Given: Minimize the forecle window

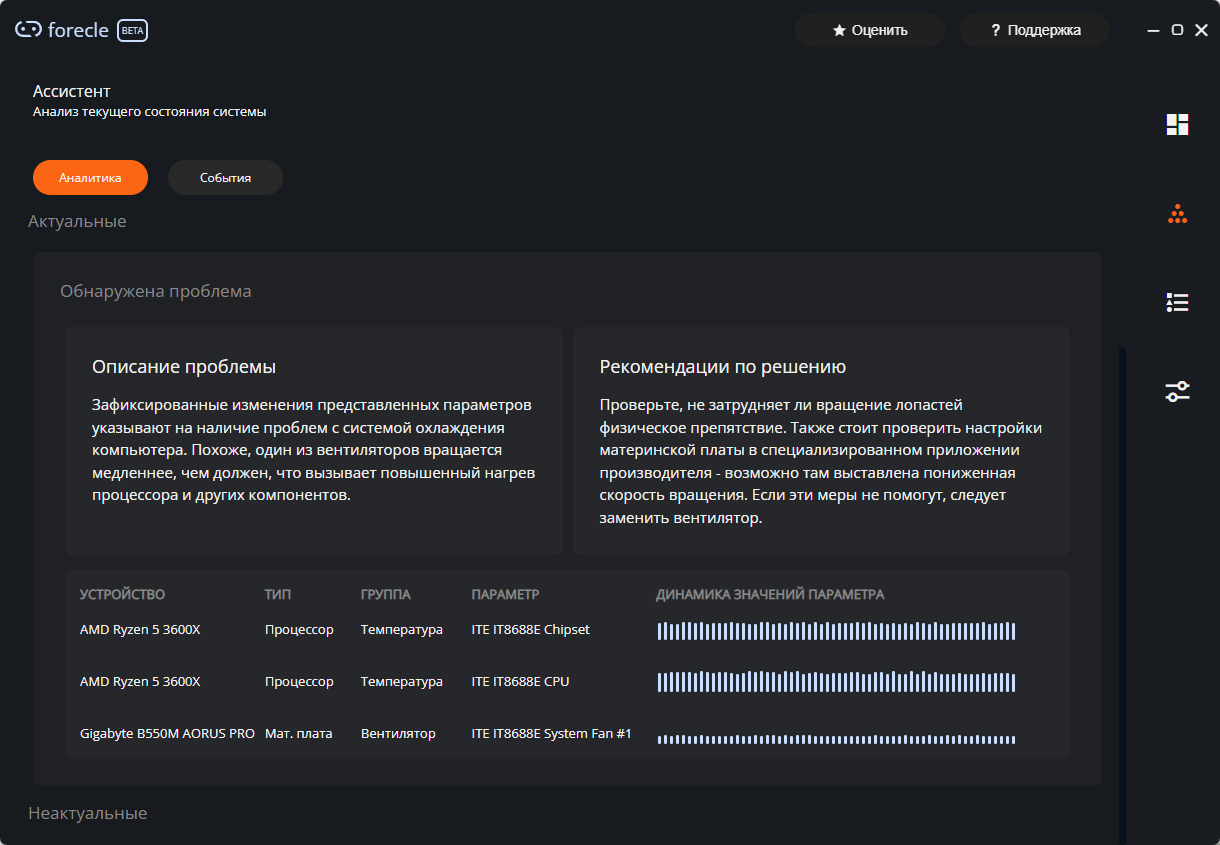Looking at the screenshot, I should click(x=1153, y=30).
